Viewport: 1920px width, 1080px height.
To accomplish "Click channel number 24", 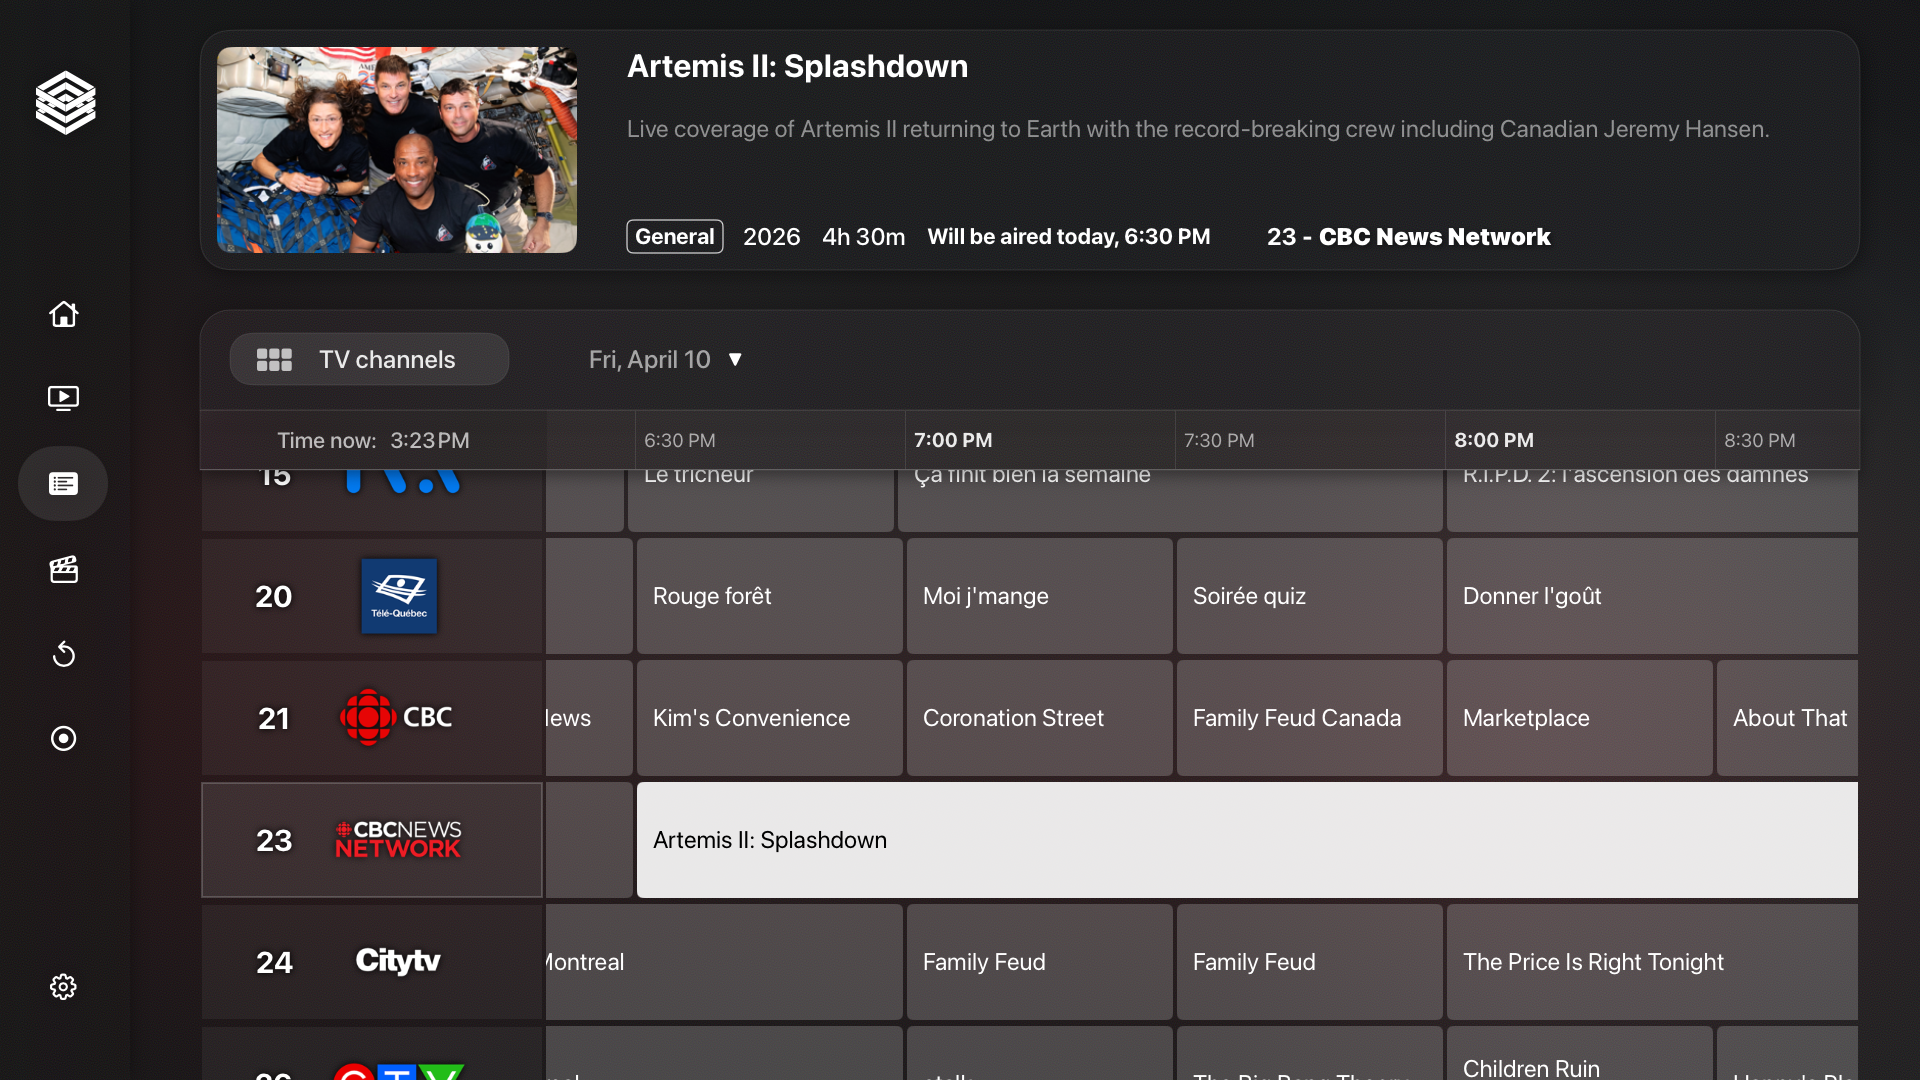I will (x=274, y=963).
